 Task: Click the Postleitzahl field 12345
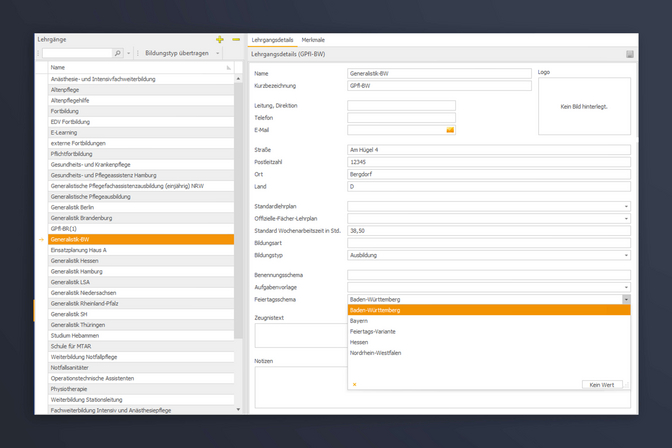pos(489,162)
